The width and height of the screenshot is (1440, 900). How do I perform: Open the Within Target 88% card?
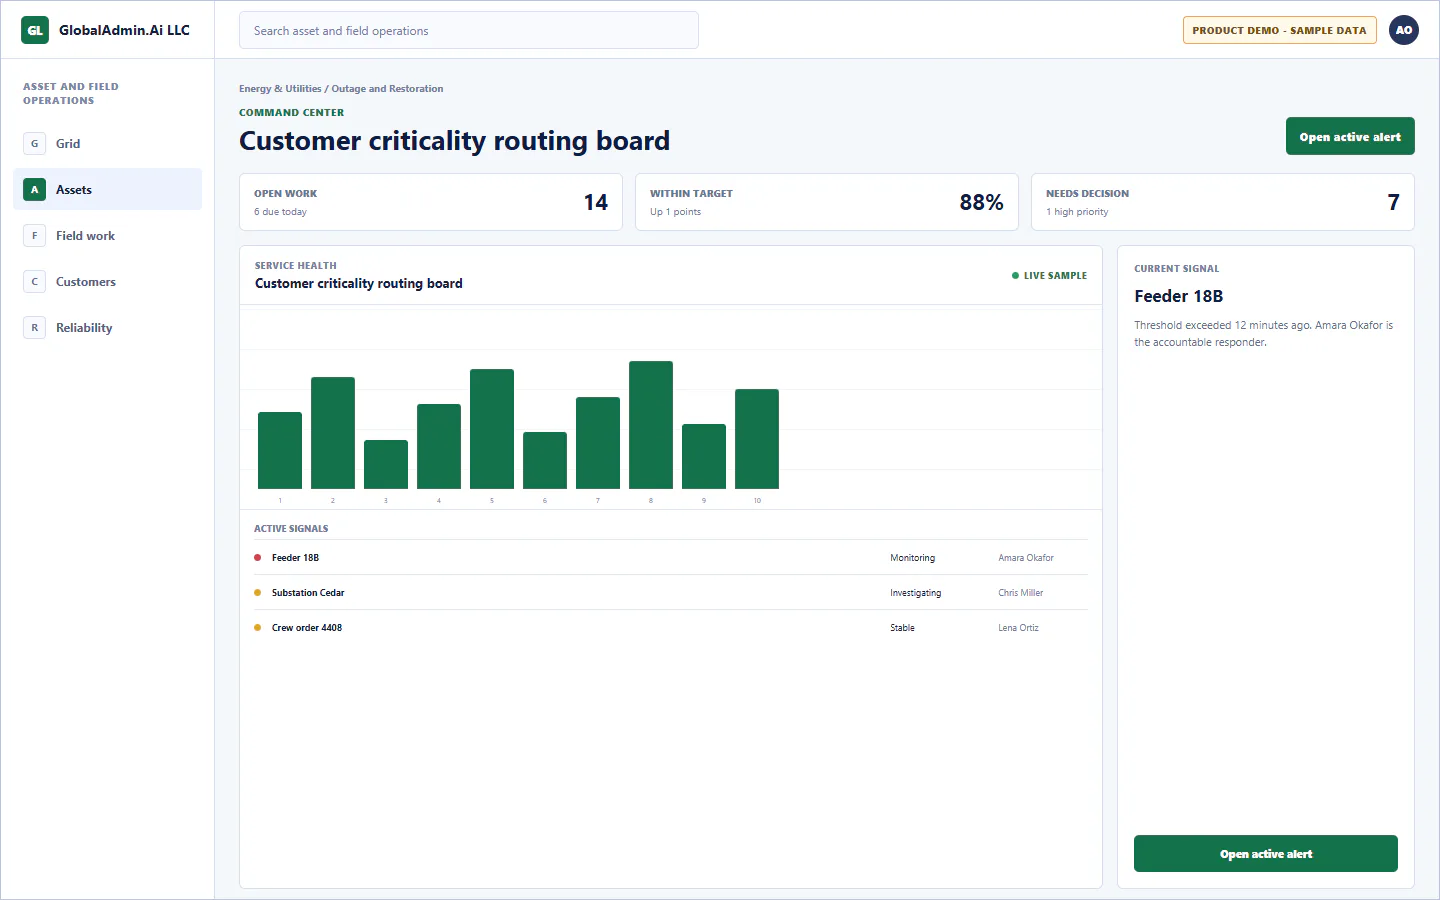[827, 202]
